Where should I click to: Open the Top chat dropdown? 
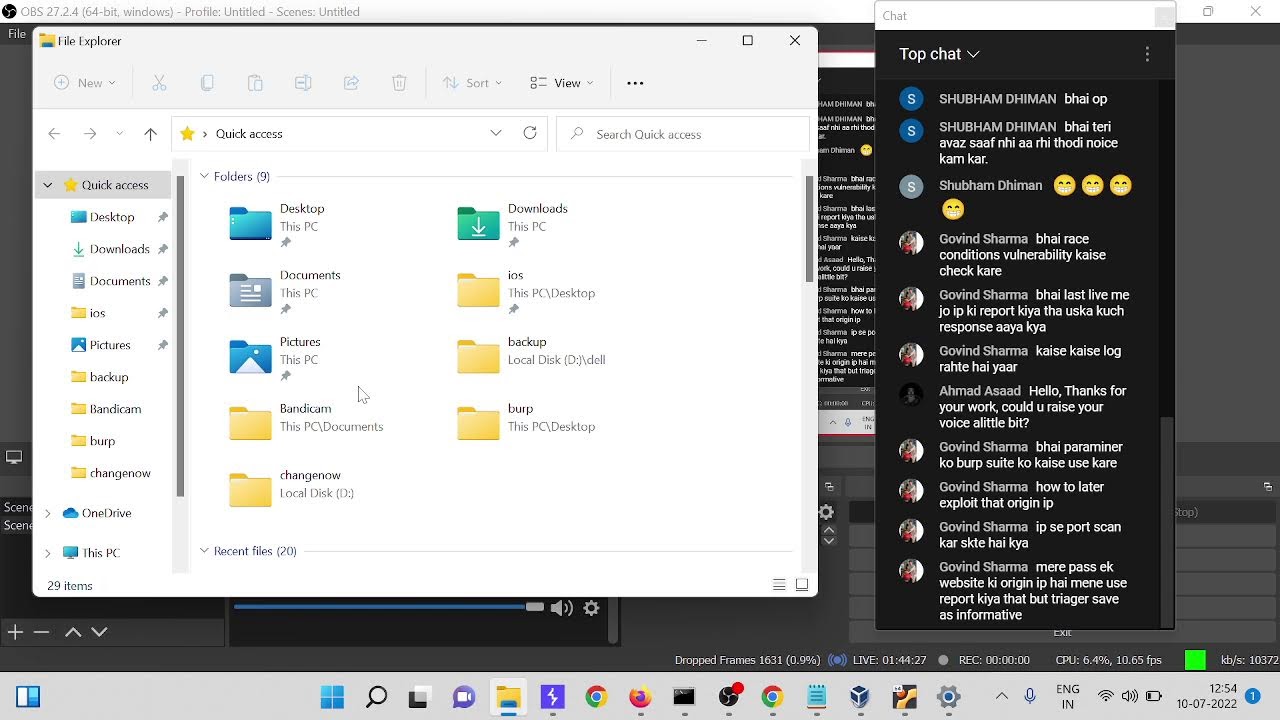pos(939,54)
